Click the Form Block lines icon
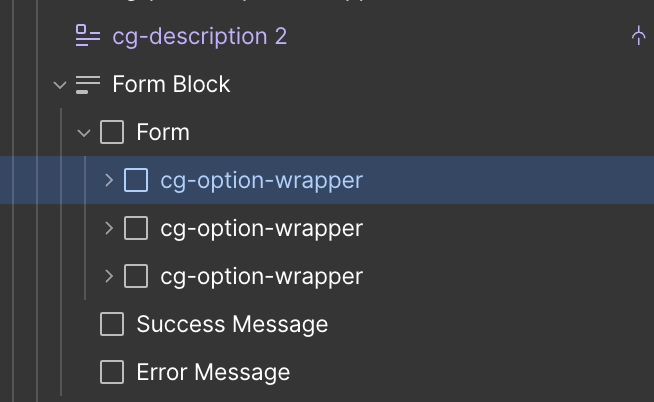This screenshot has width=654, height=402. 88,85
